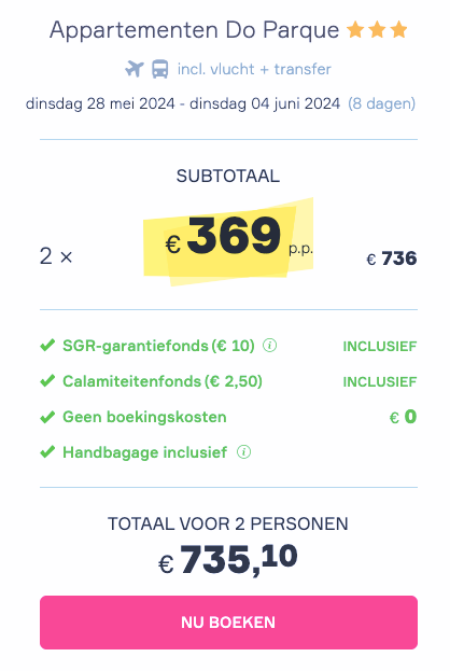Click the Appartementen Do Parque title
This screenshot has width=450, height=671.
pyautogui.click(x=194, y=30)
